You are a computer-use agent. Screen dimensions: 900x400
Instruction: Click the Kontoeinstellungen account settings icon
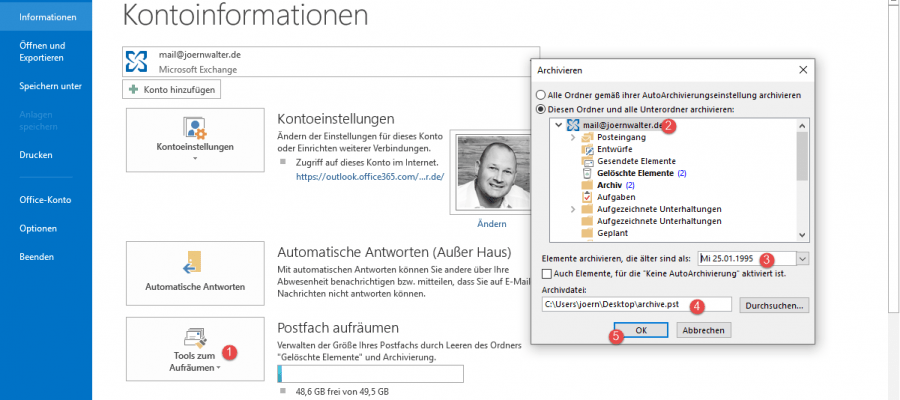click(194, 128)
